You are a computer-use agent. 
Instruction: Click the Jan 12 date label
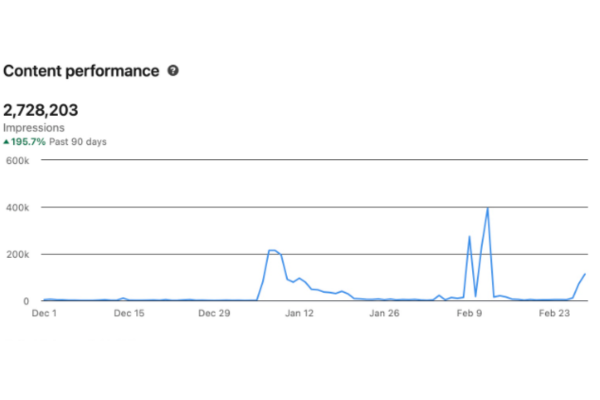coord(300,313)
